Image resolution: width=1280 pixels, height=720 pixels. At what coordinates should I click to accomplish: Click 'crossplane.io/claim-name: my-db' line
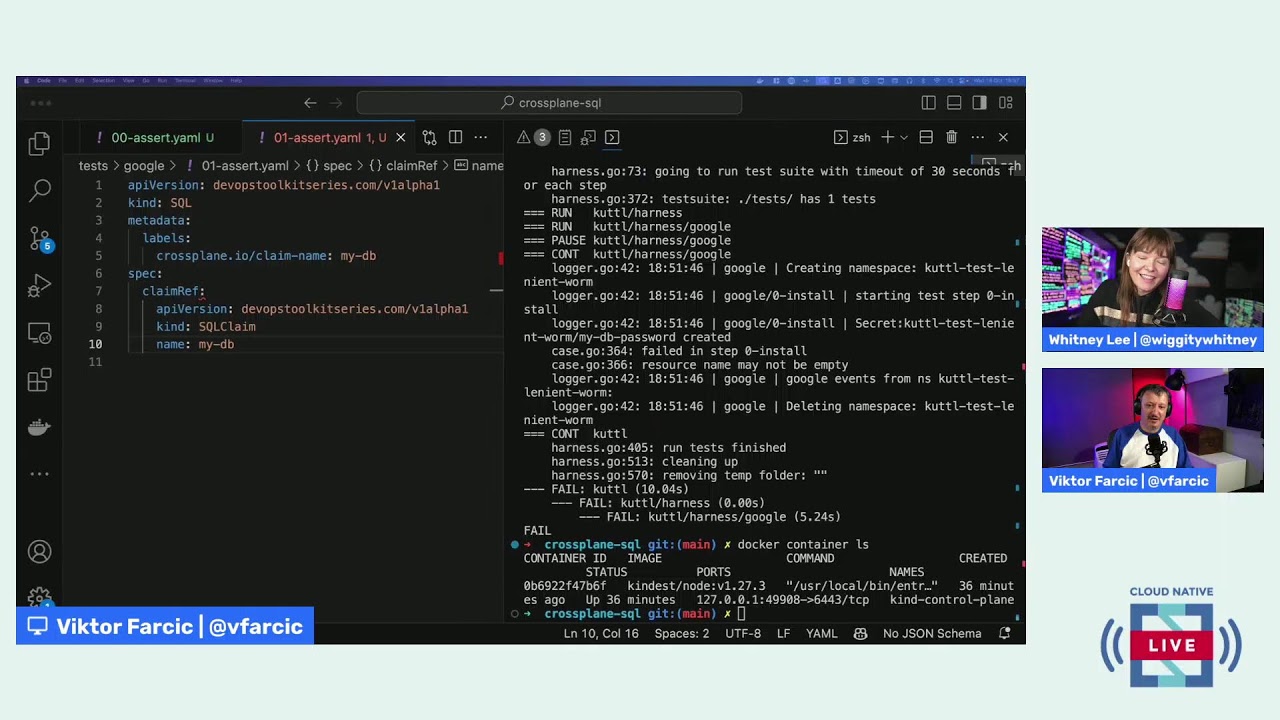[x=266, y=256]
